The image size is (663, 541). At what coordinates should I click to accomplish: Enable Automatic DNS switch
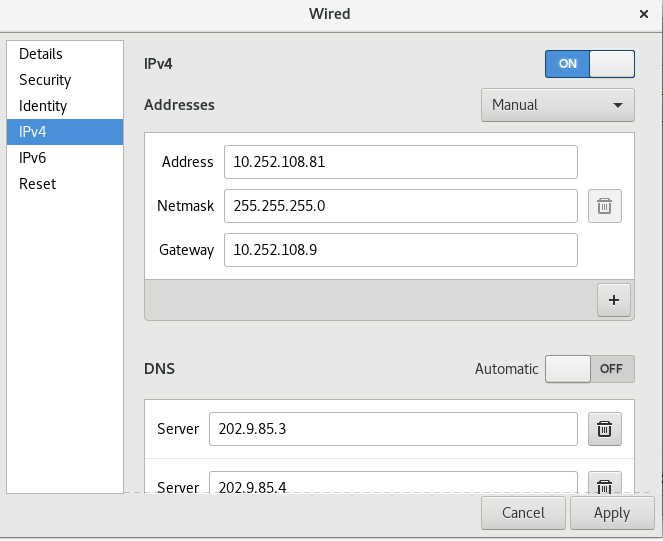pyautogui.click(x=590, y=369)
